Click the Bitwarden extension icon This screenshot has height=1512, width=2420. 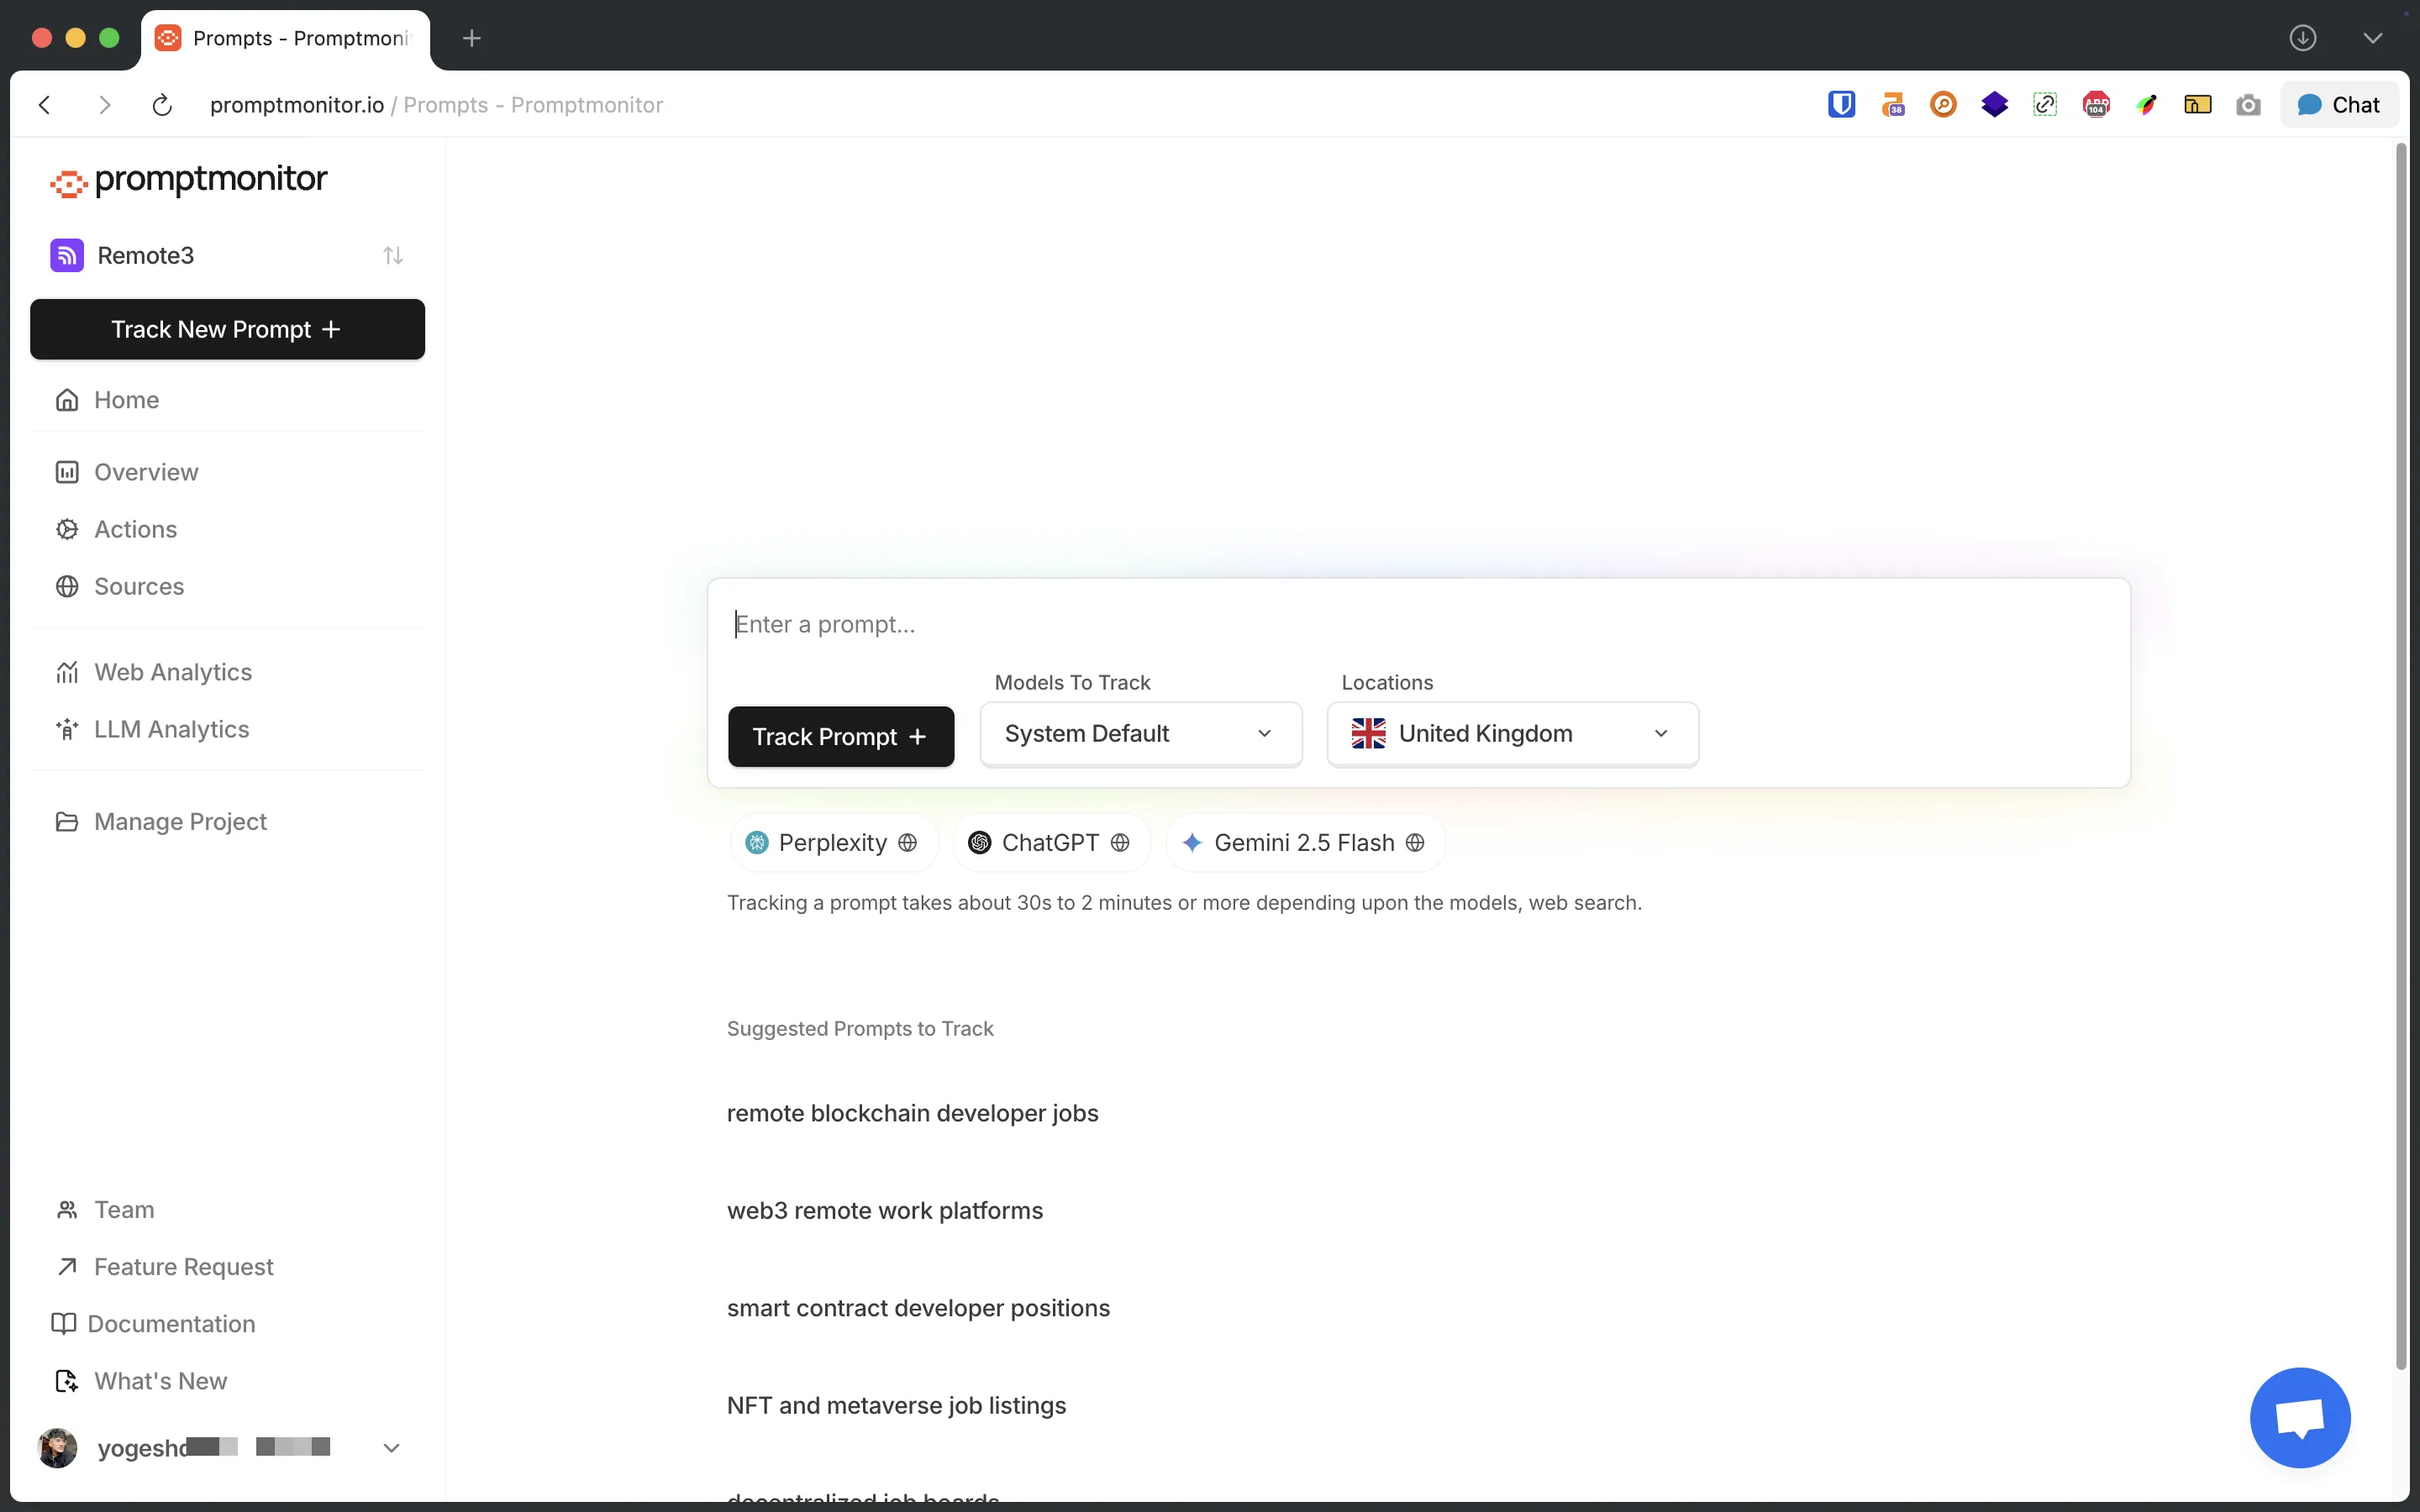(1841, 105)
